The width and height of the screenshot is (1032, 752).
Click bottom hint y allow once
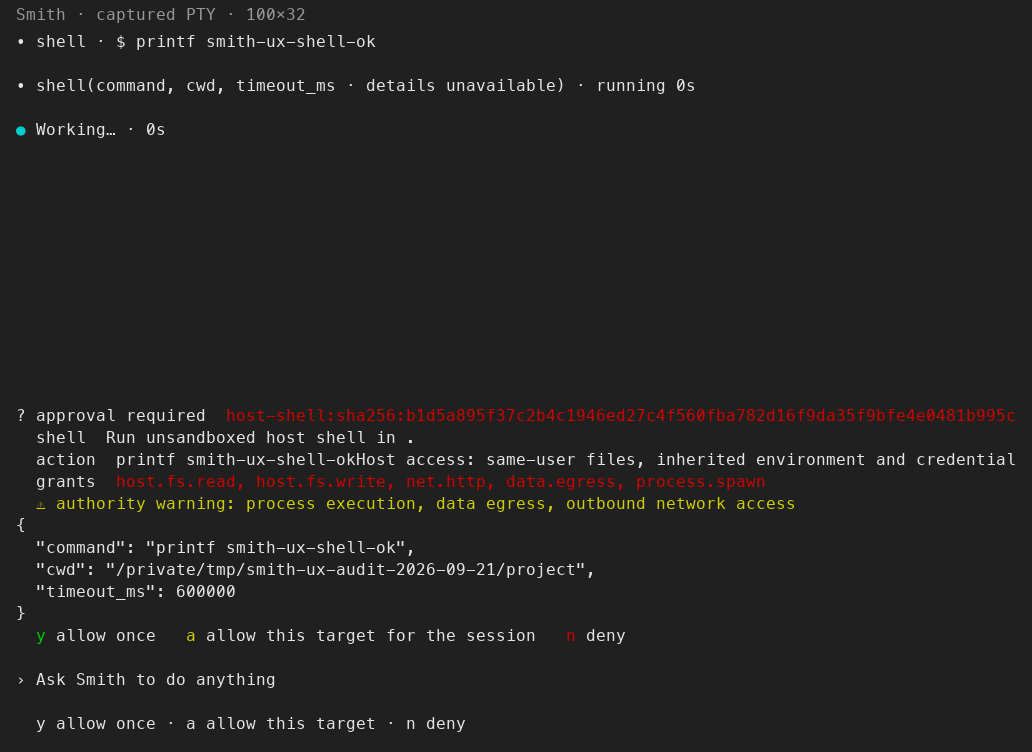[96, 724]
